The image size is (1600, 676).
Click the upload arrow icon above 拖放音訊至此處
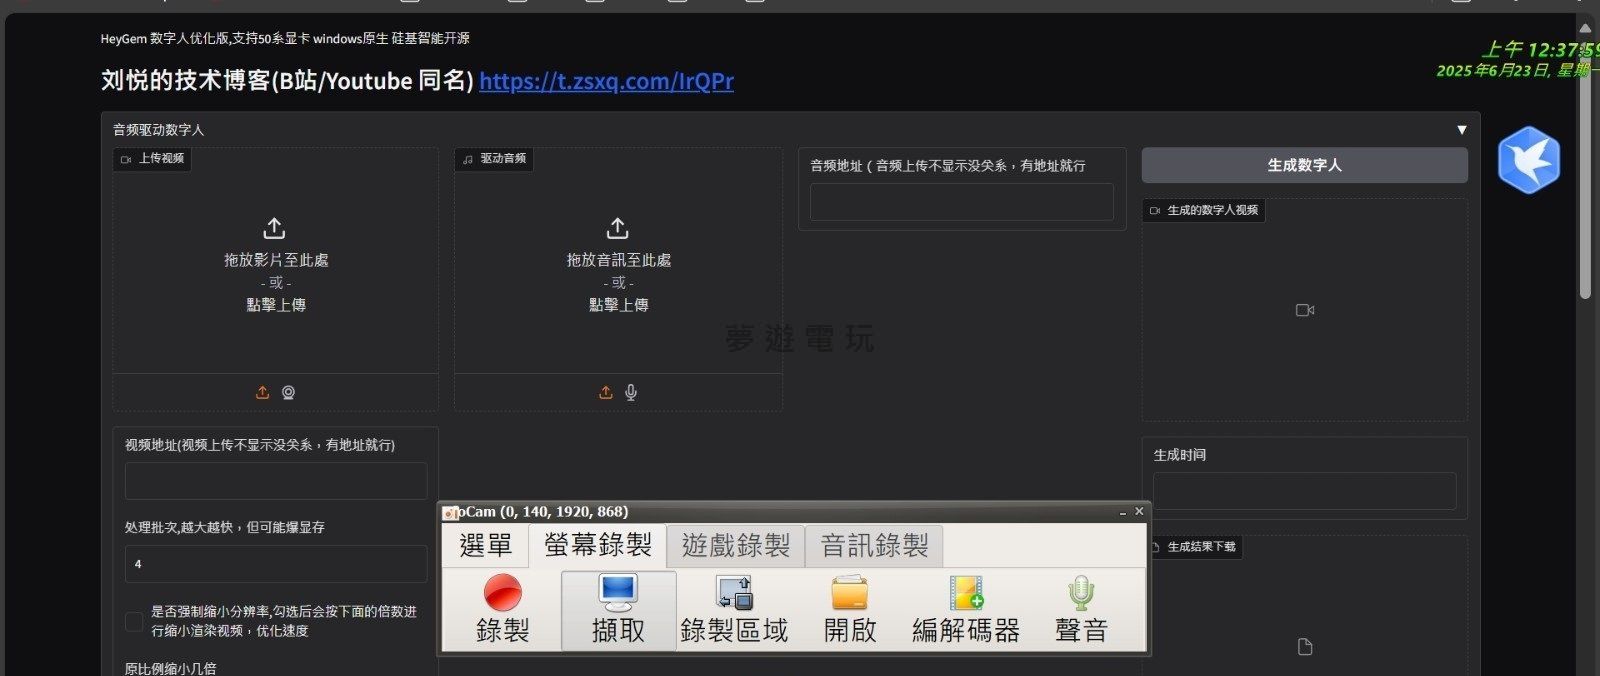click(x=618, y=229)
